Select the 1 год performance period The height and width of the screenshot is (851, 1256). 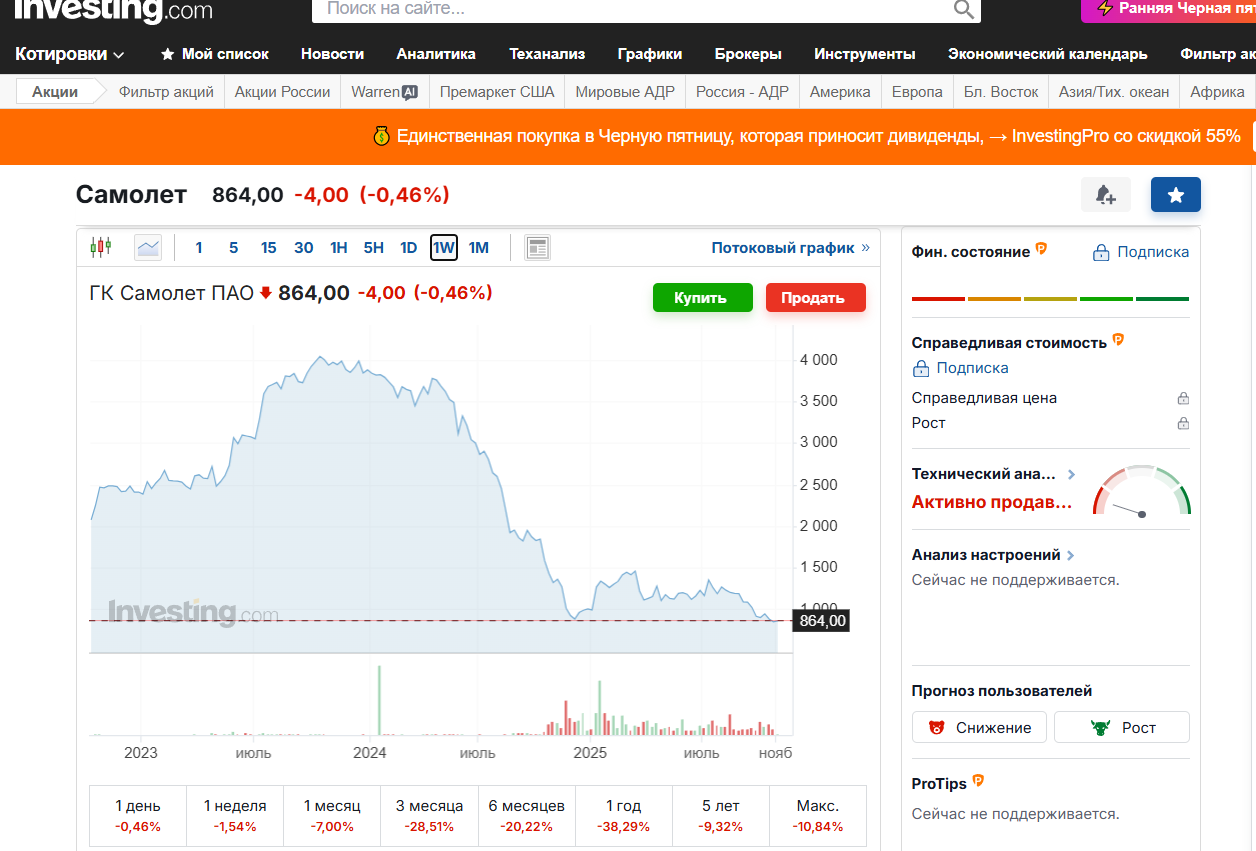tap(624, 816)
